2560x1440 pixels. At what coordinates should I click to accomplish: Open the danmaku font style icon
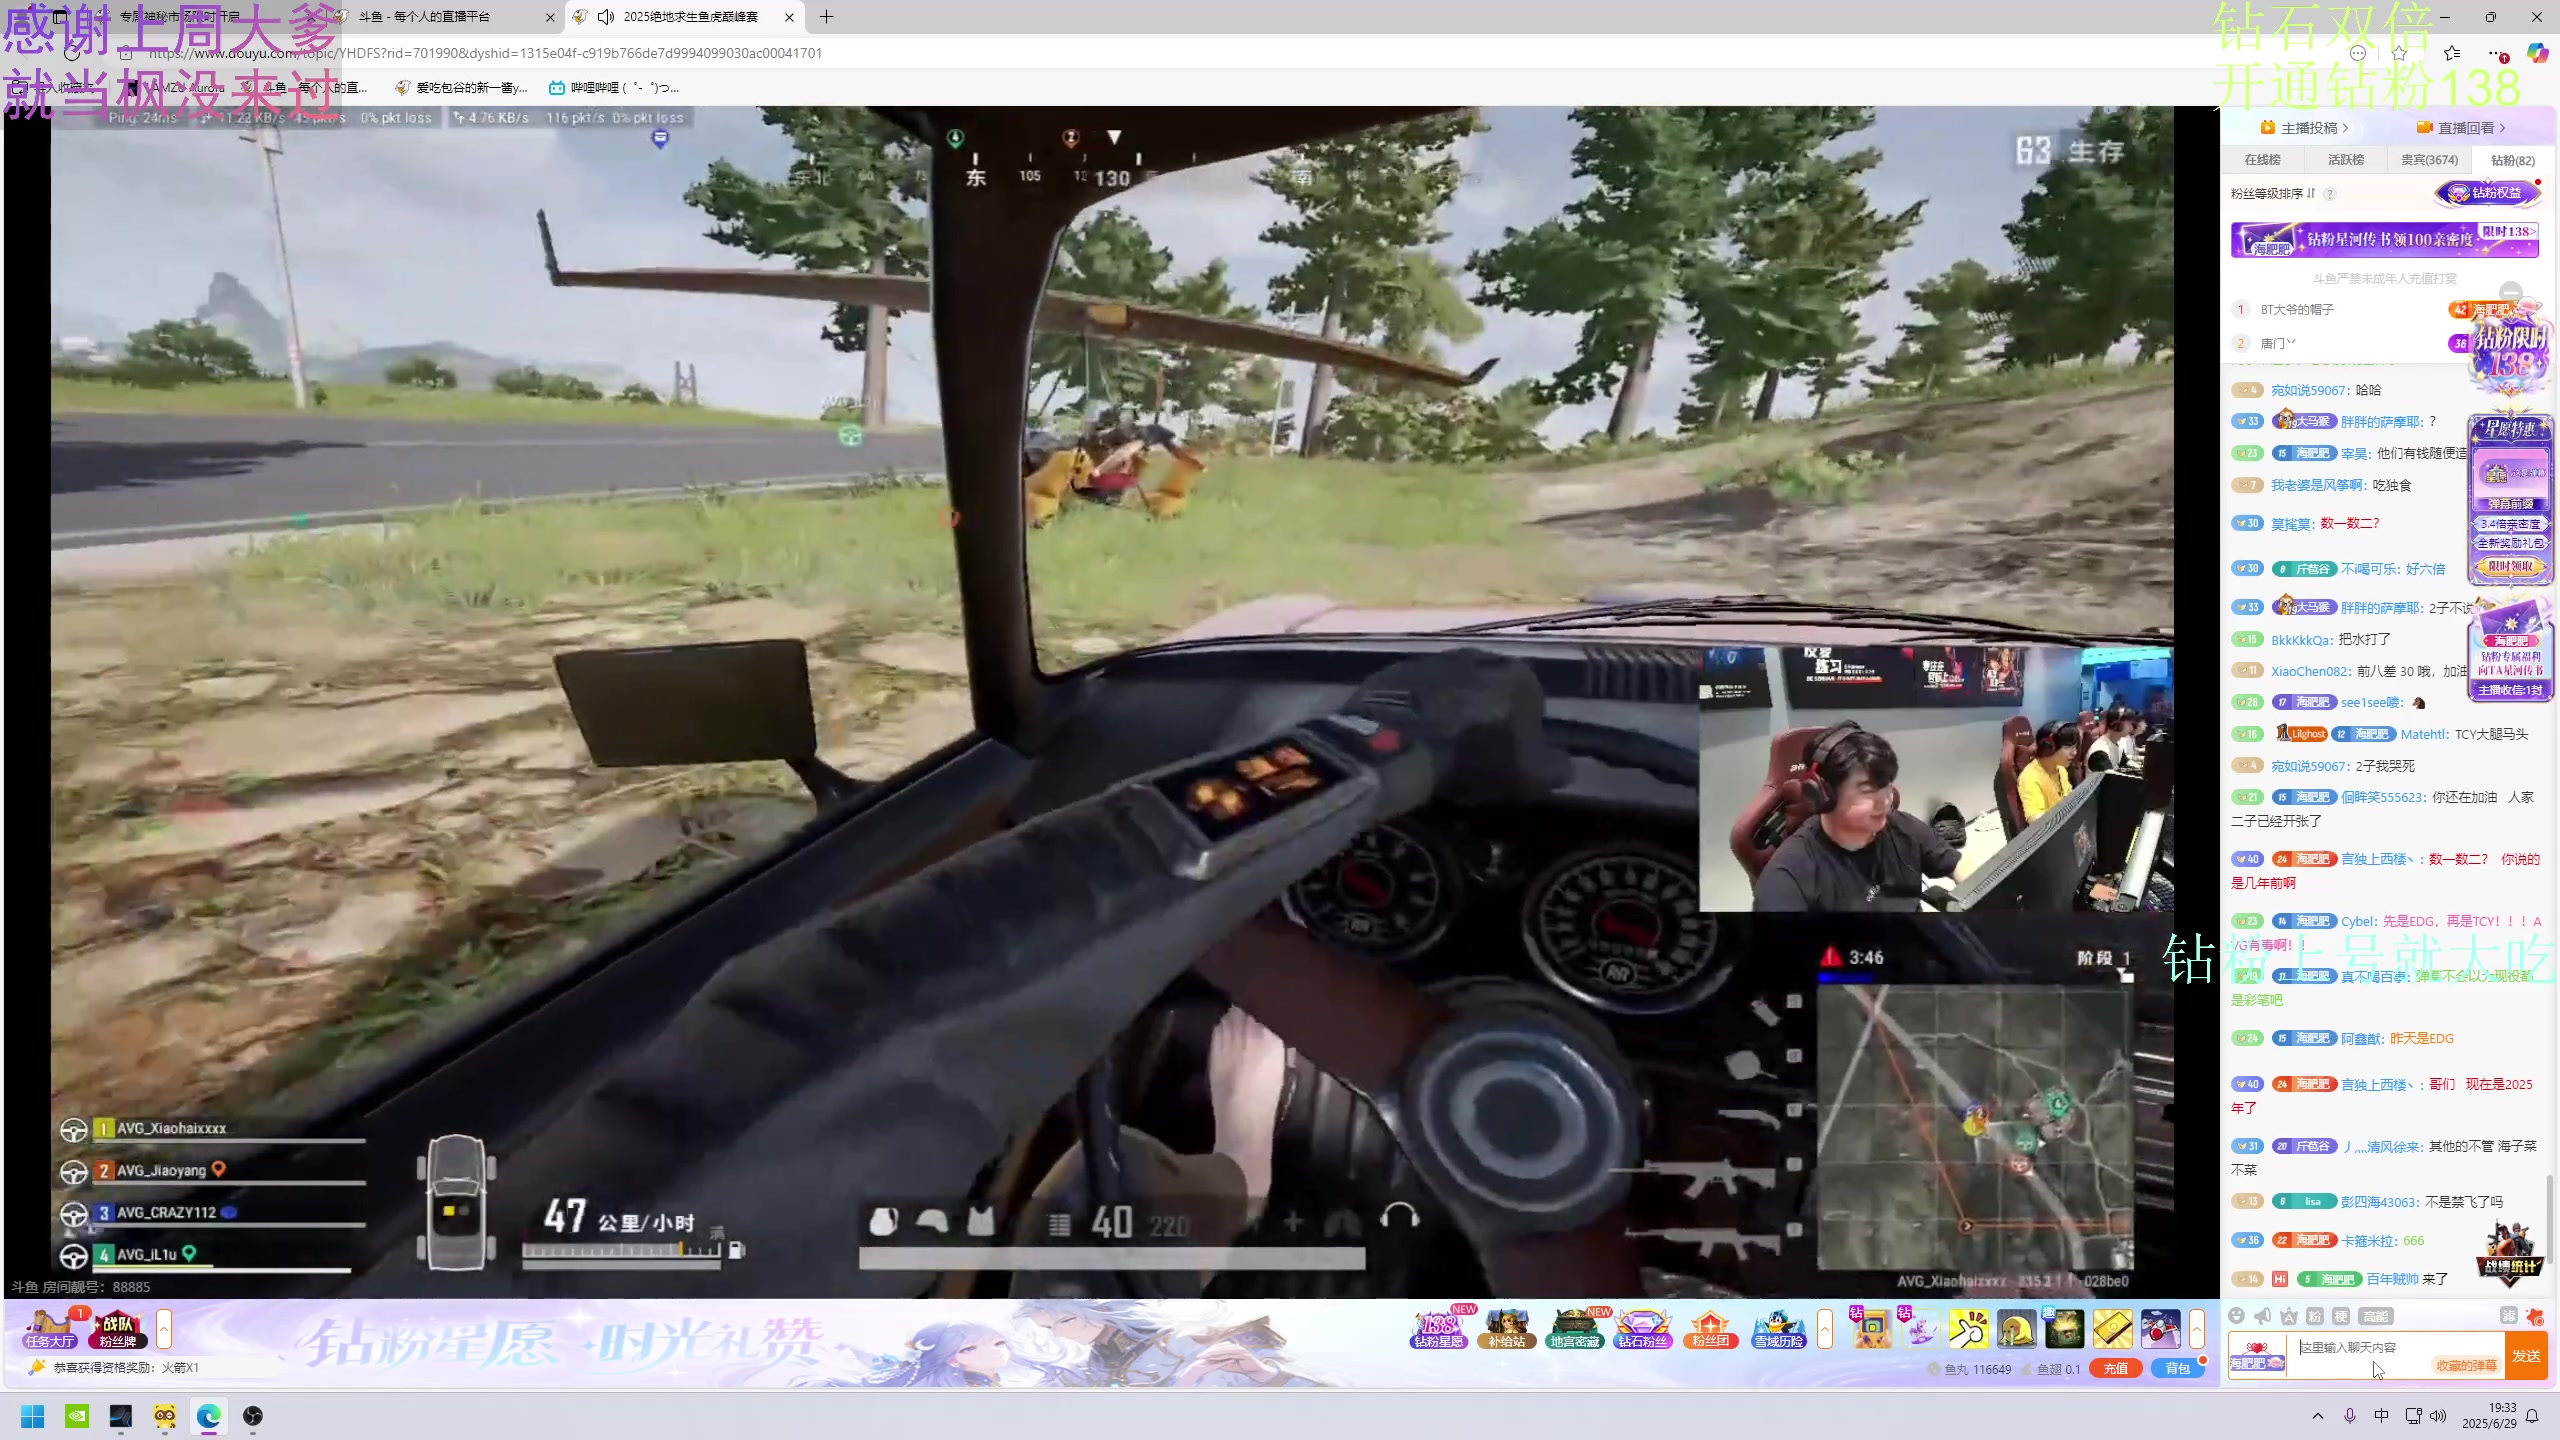2289,1316
